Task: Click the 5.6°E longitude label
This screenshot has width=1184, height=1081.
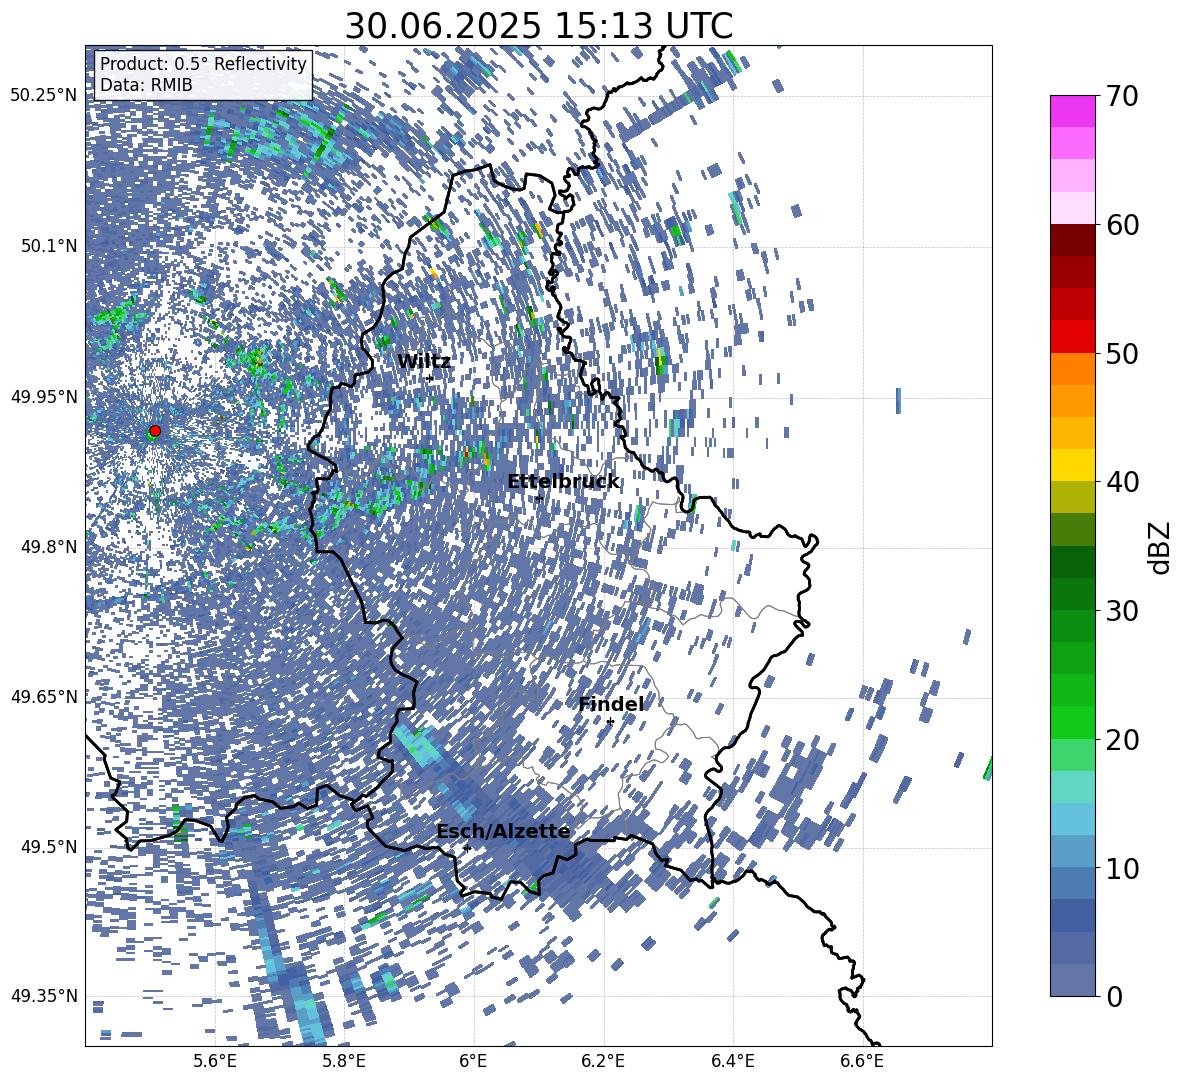Action: tap(215, 1061)
